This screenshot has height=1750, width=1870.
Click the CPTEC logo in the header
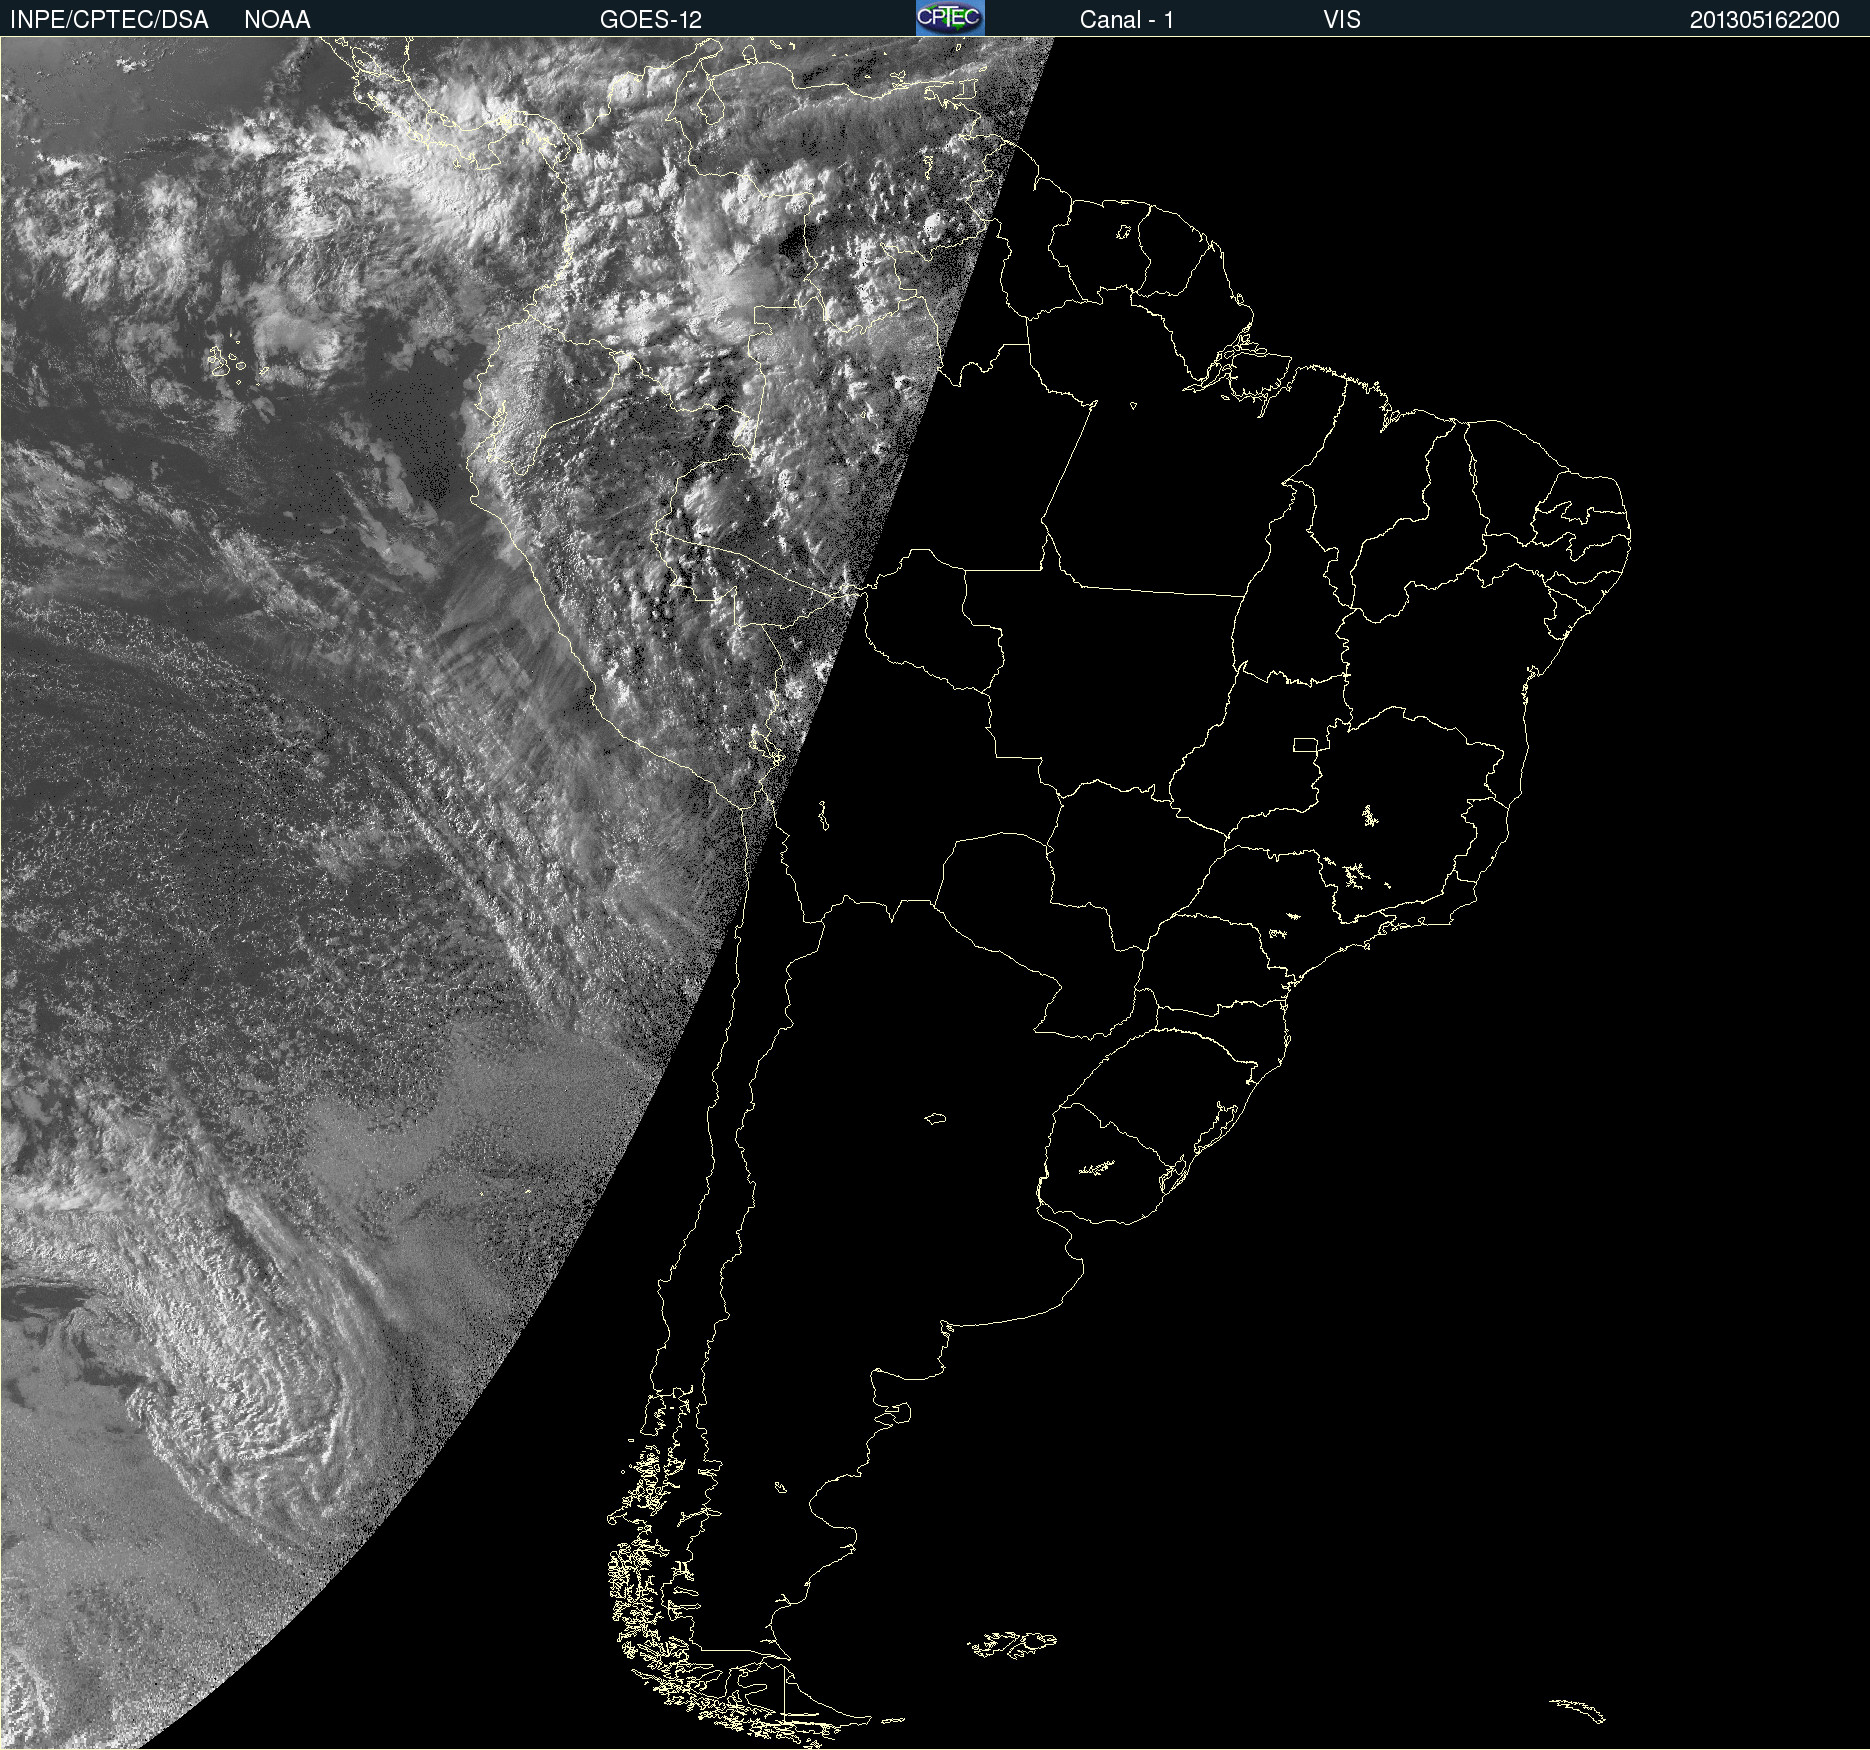tap(950, 18)
